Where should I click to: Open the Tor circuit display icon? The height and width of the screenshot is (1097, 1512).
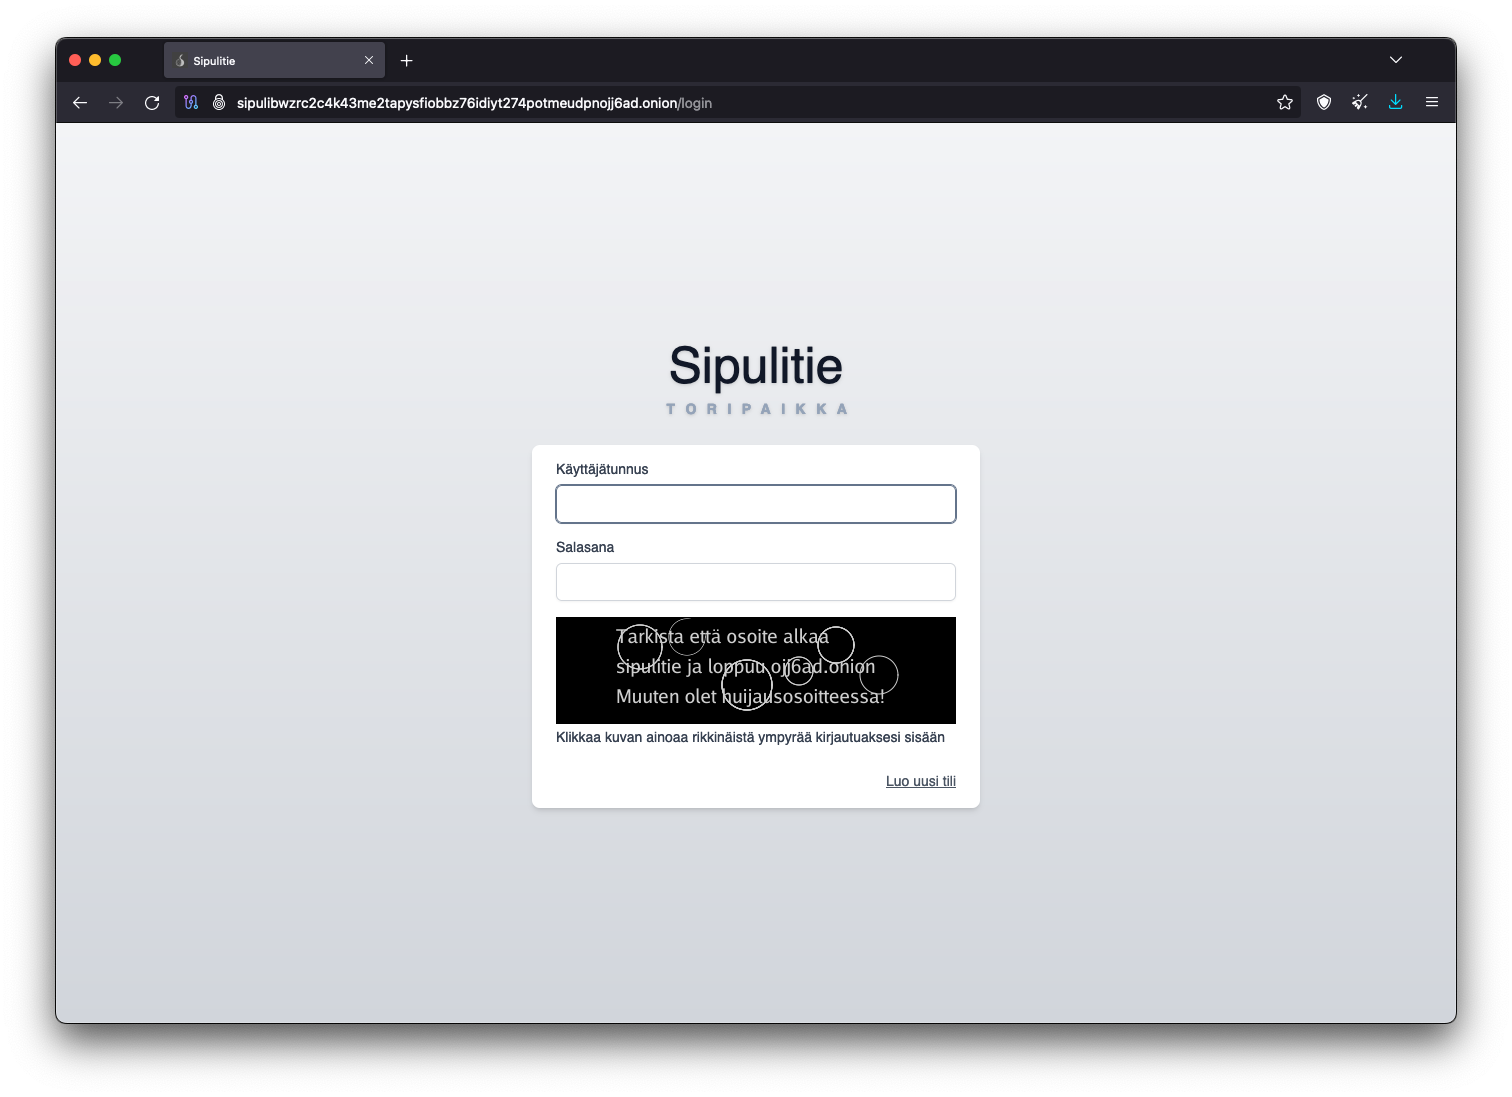click(x=191, y=102)
